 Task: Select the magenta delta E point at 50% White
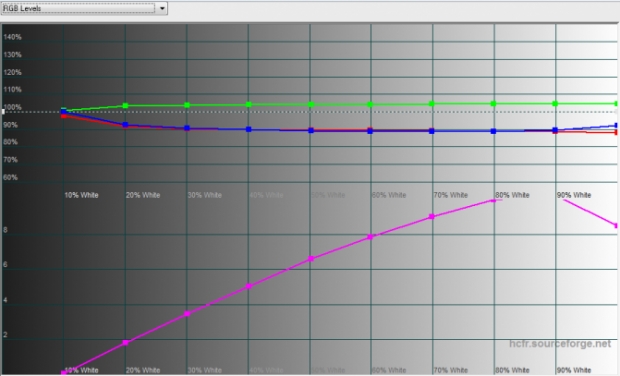311,259
